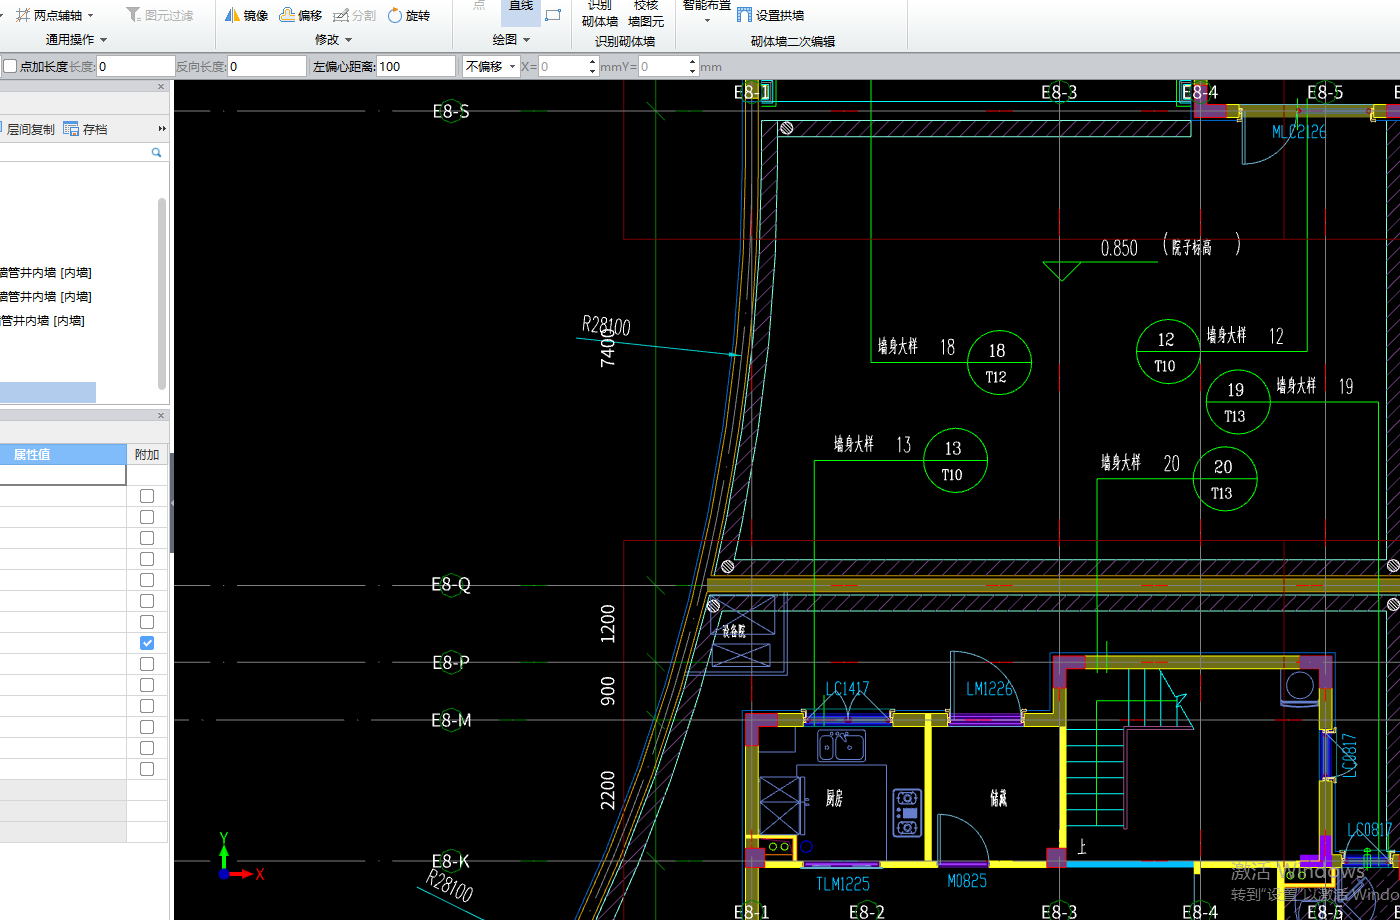Image resolution: width=1400 pixels, height=920 pixels.
Task: Toggle the third 附加 checkbox
Action: 147,538
